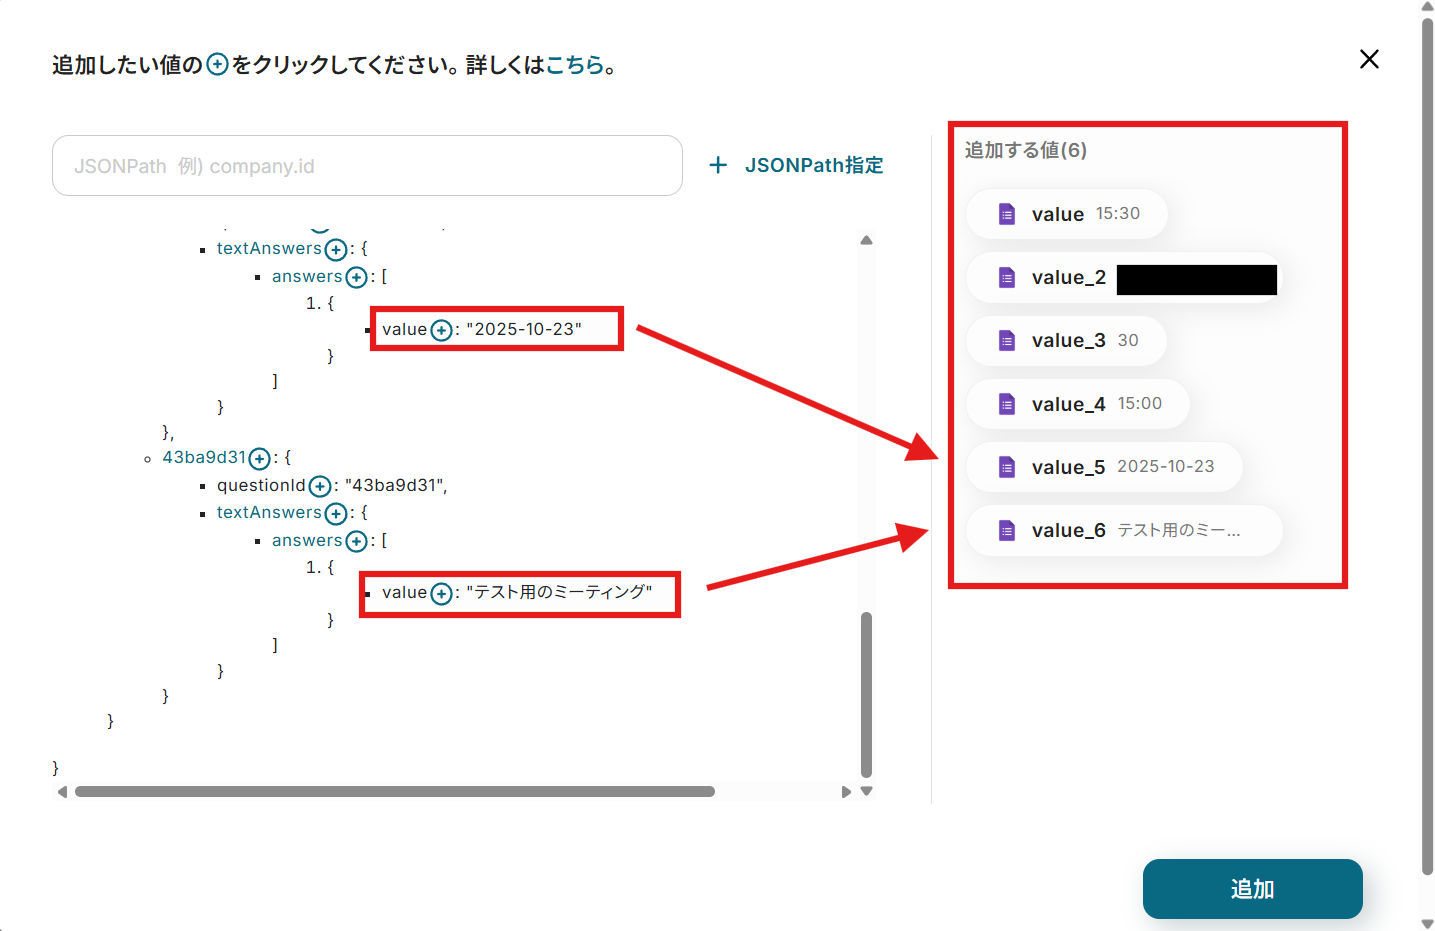Click the JSON tree scroll-down arrow
This screenshot has width=1435, height=931.
click(x=866, y=791)
